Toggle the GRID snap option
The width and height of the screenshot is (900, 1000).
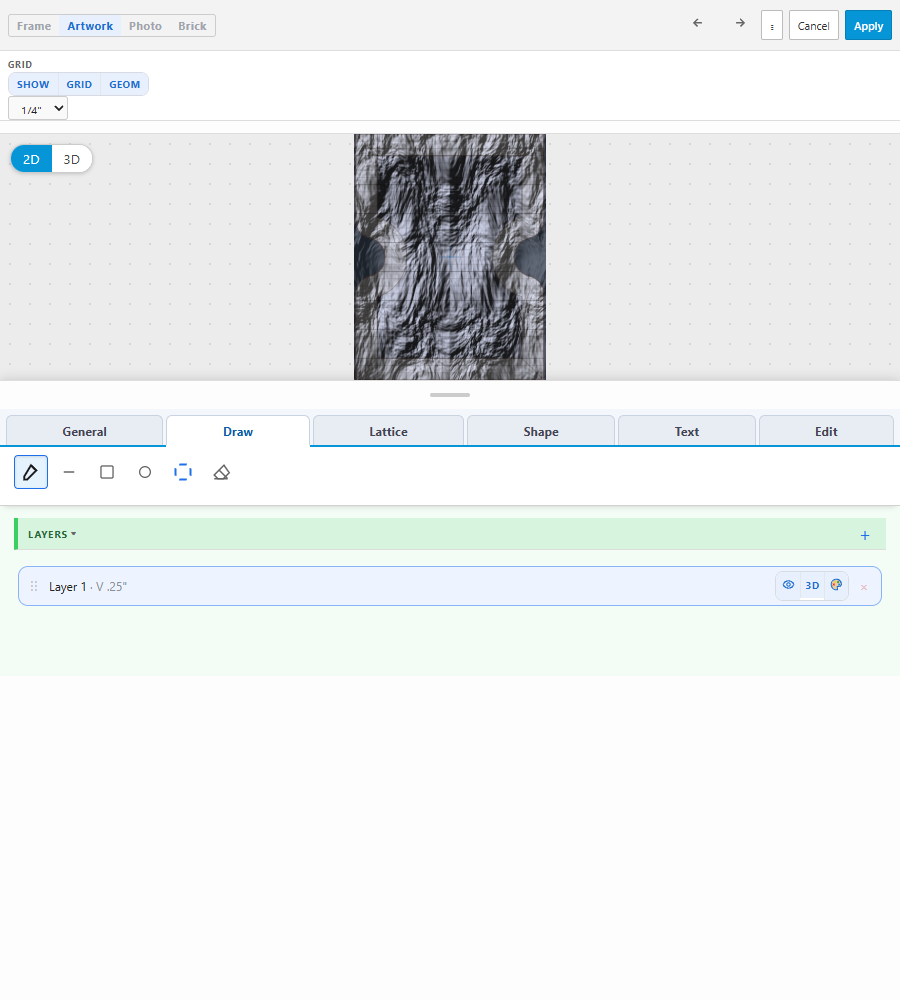pyautogui.click(x=79, y=84)
